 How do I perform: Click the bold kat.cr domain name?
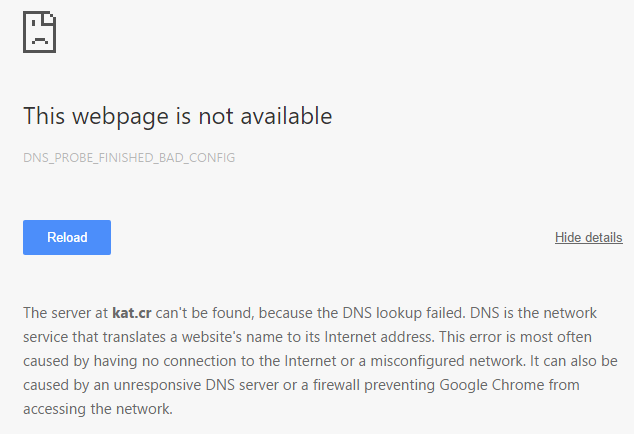click(129, 312)
